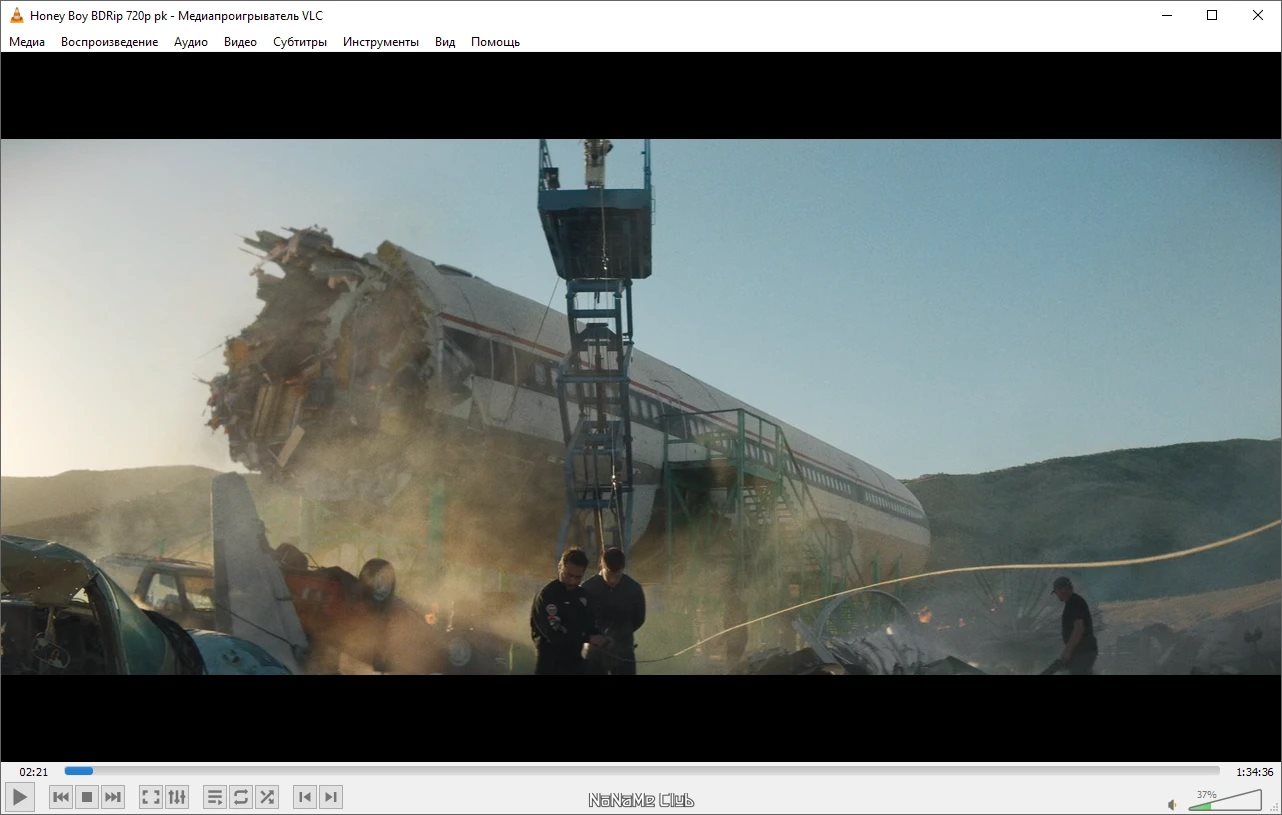Toggle random shuffle playback

267,797
